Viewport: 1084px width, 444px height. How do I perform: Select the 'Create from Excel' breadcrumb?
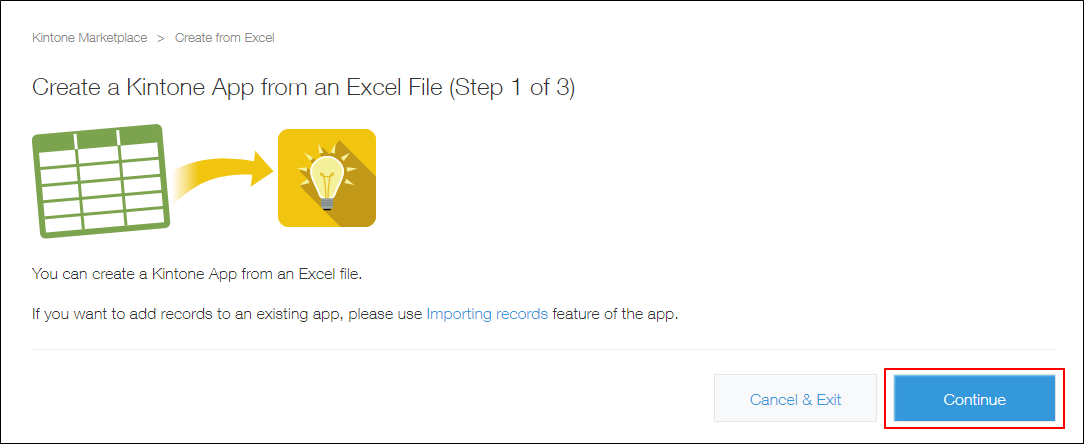[224, 38]
